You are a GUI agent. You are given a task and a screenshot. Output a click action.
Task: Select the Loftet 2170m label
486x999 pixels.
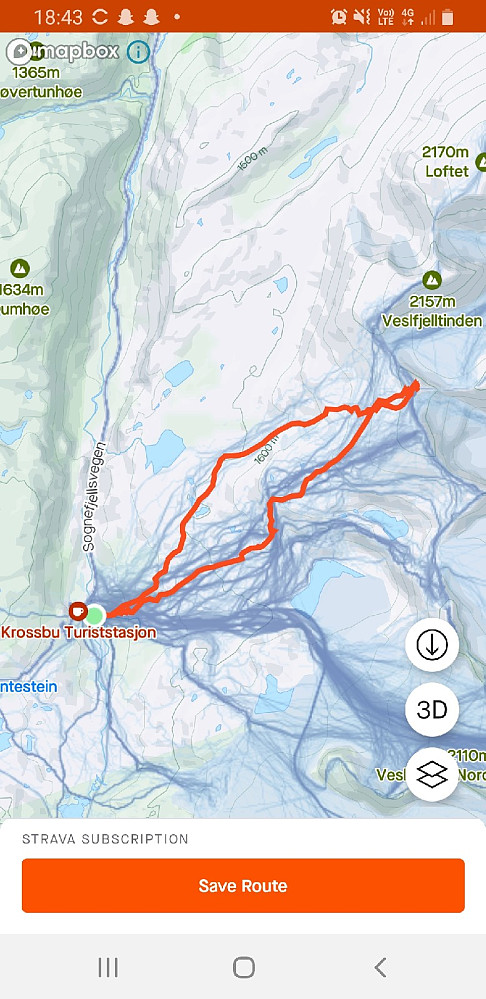click(x=446, y=161)
